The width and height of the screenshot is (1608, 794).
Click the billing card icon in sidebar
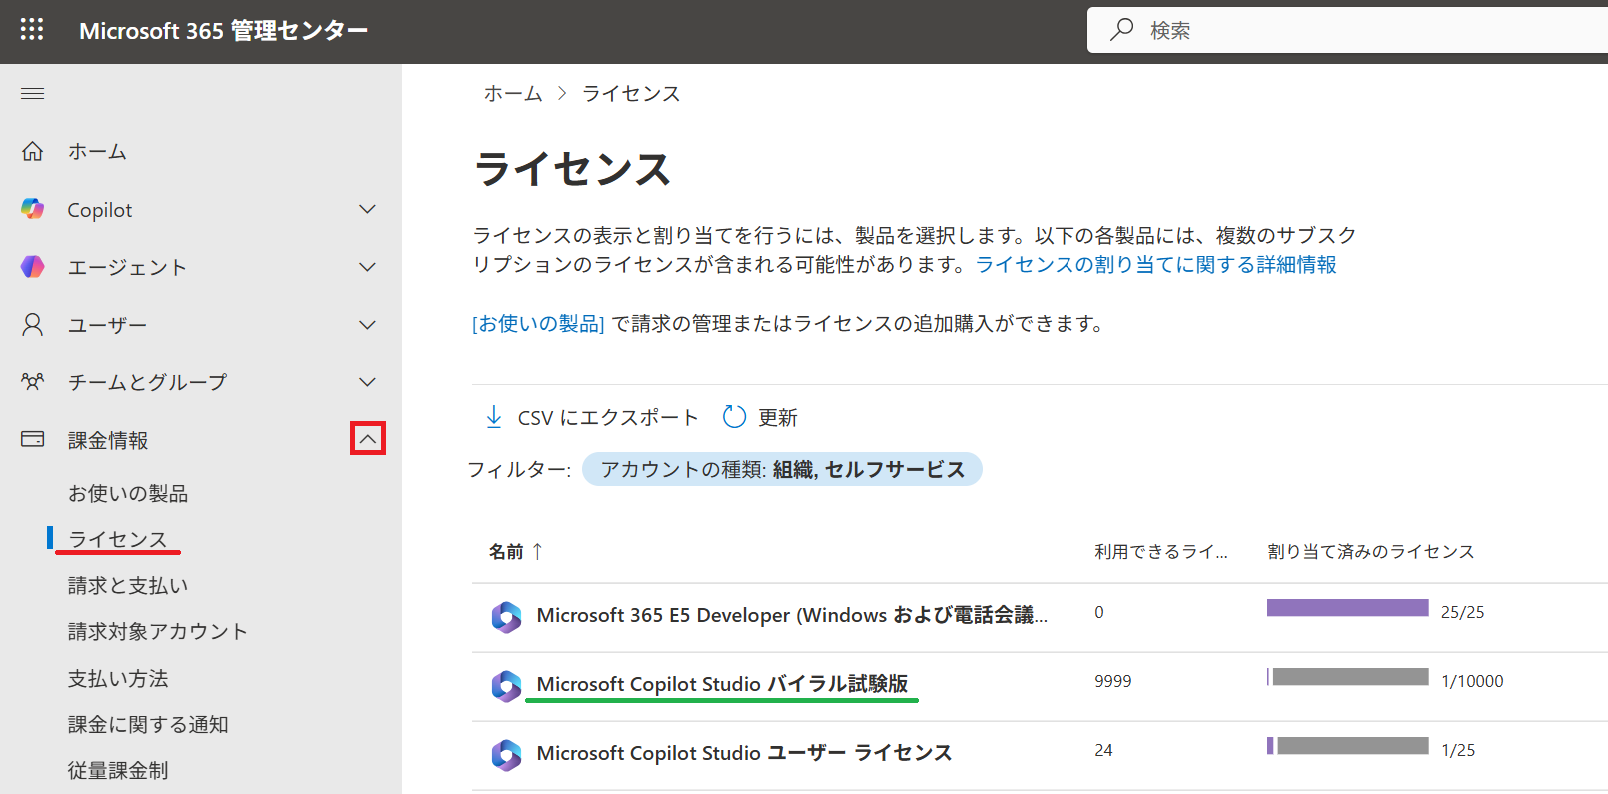point(32,439)
